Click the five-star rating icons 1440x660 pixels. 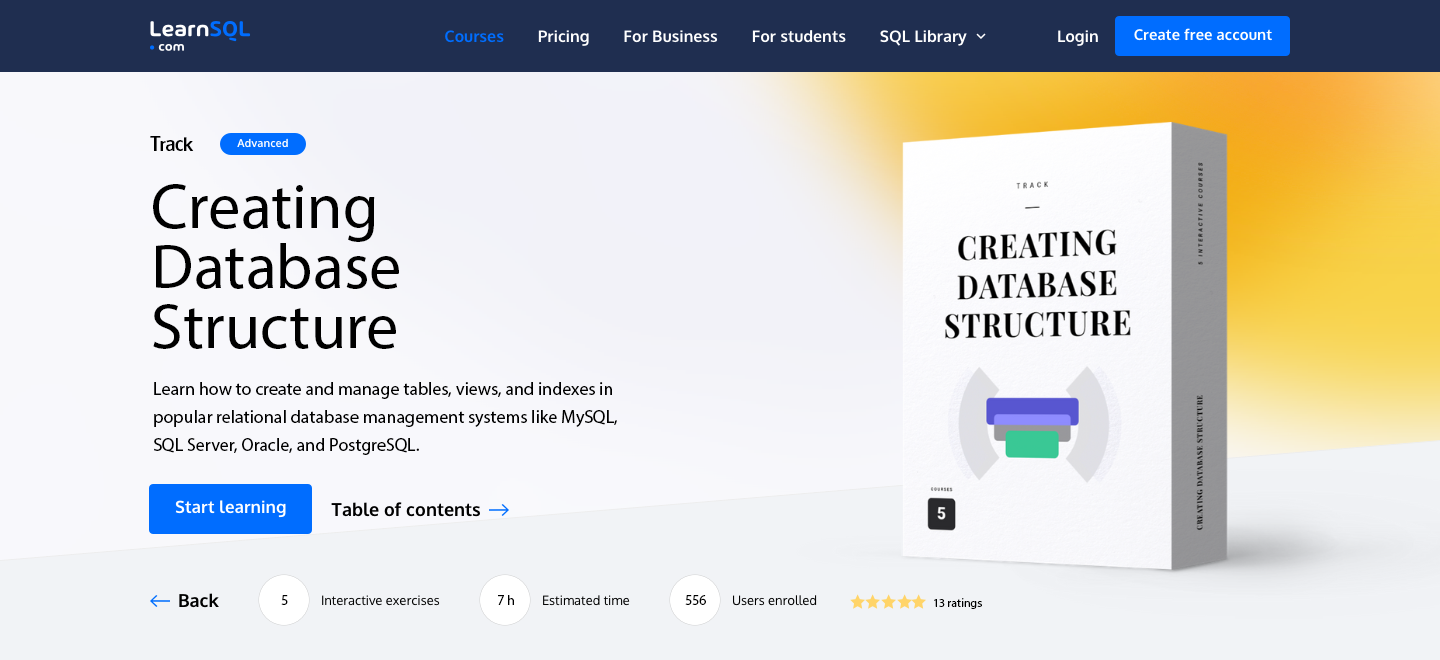tap(888, 602)
